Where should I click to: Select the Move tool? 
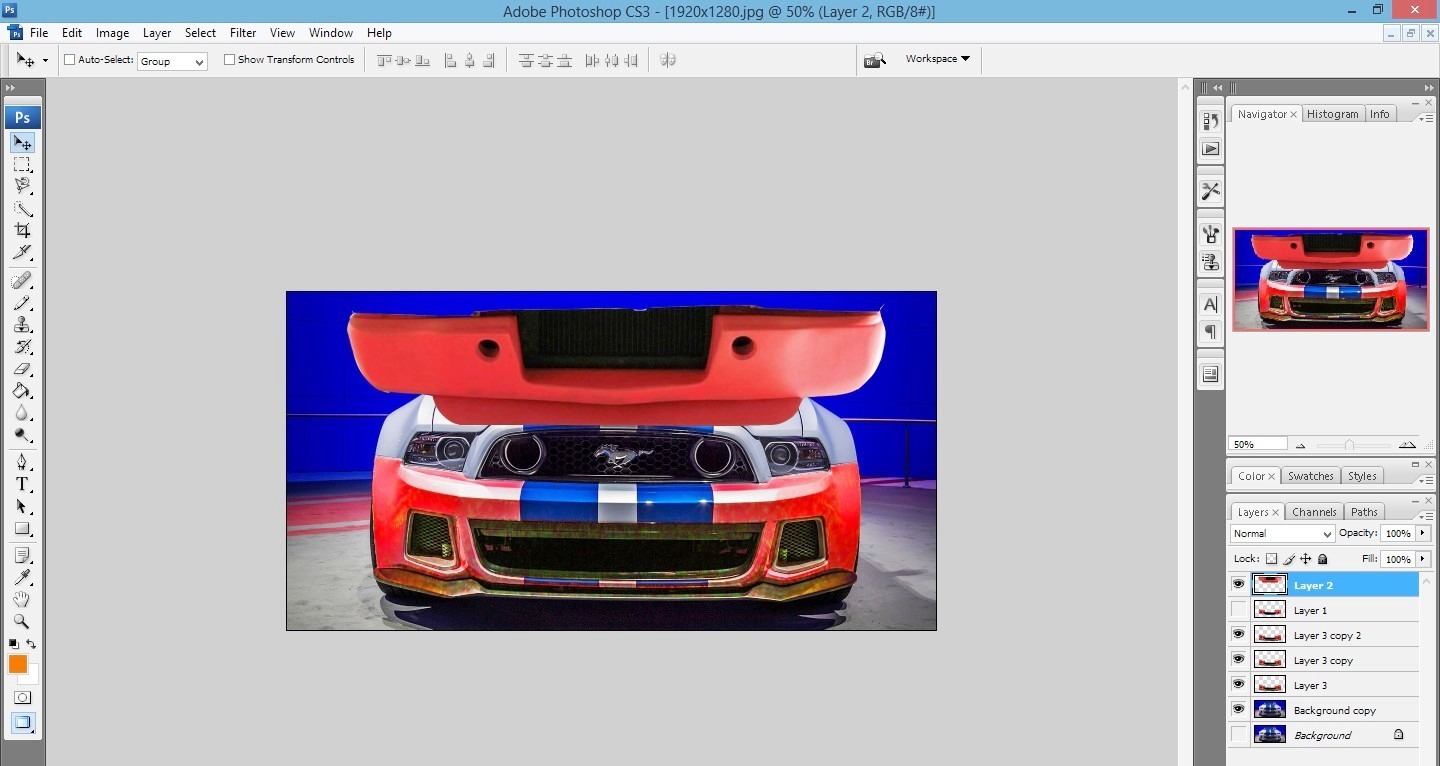[x=22, y=143]
